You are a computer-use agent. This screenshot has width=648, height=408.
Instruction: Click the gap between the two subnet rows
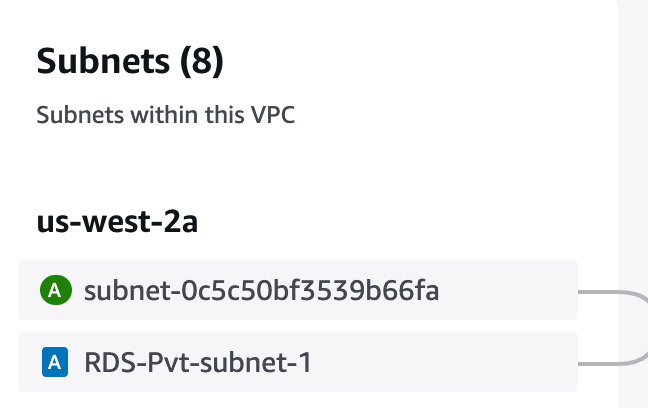pyautogui.click(x=298, y=326)
